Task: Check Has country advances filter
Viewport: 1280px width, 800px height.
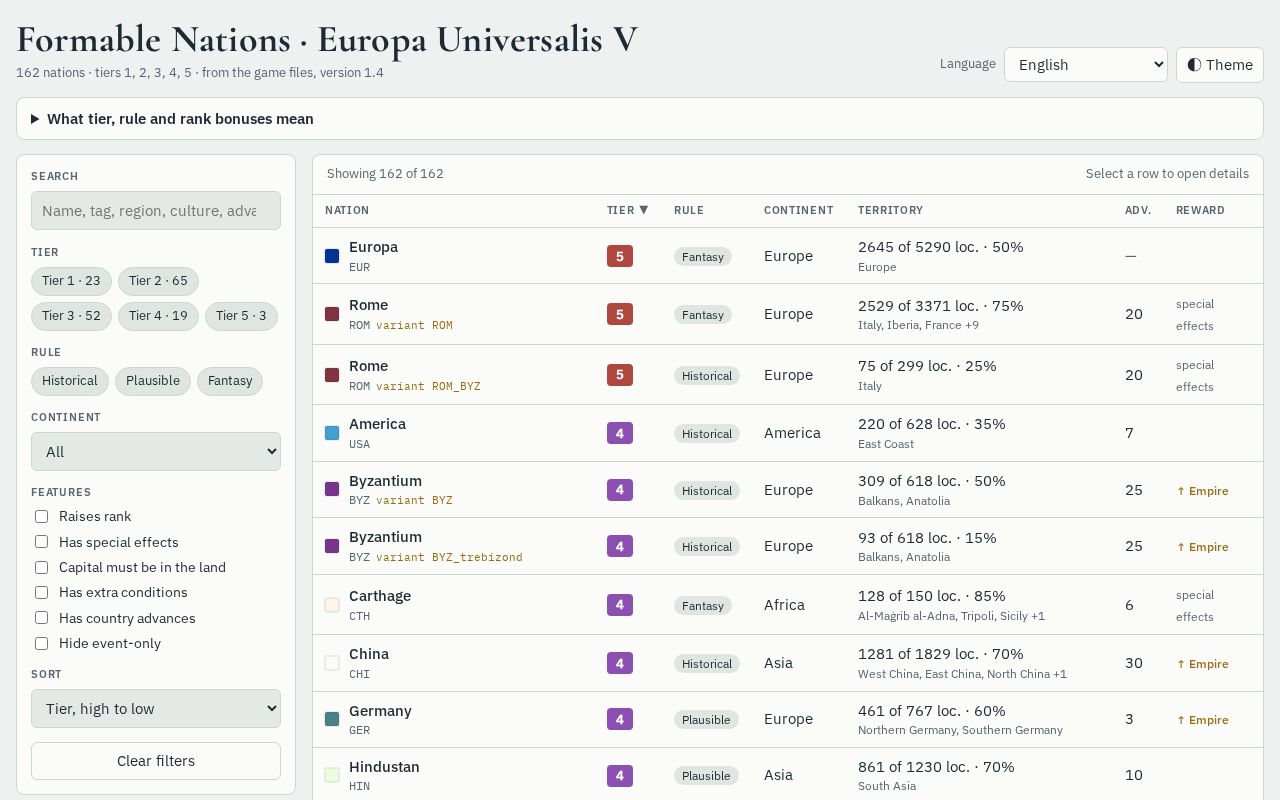Action: tap(42, 618)
